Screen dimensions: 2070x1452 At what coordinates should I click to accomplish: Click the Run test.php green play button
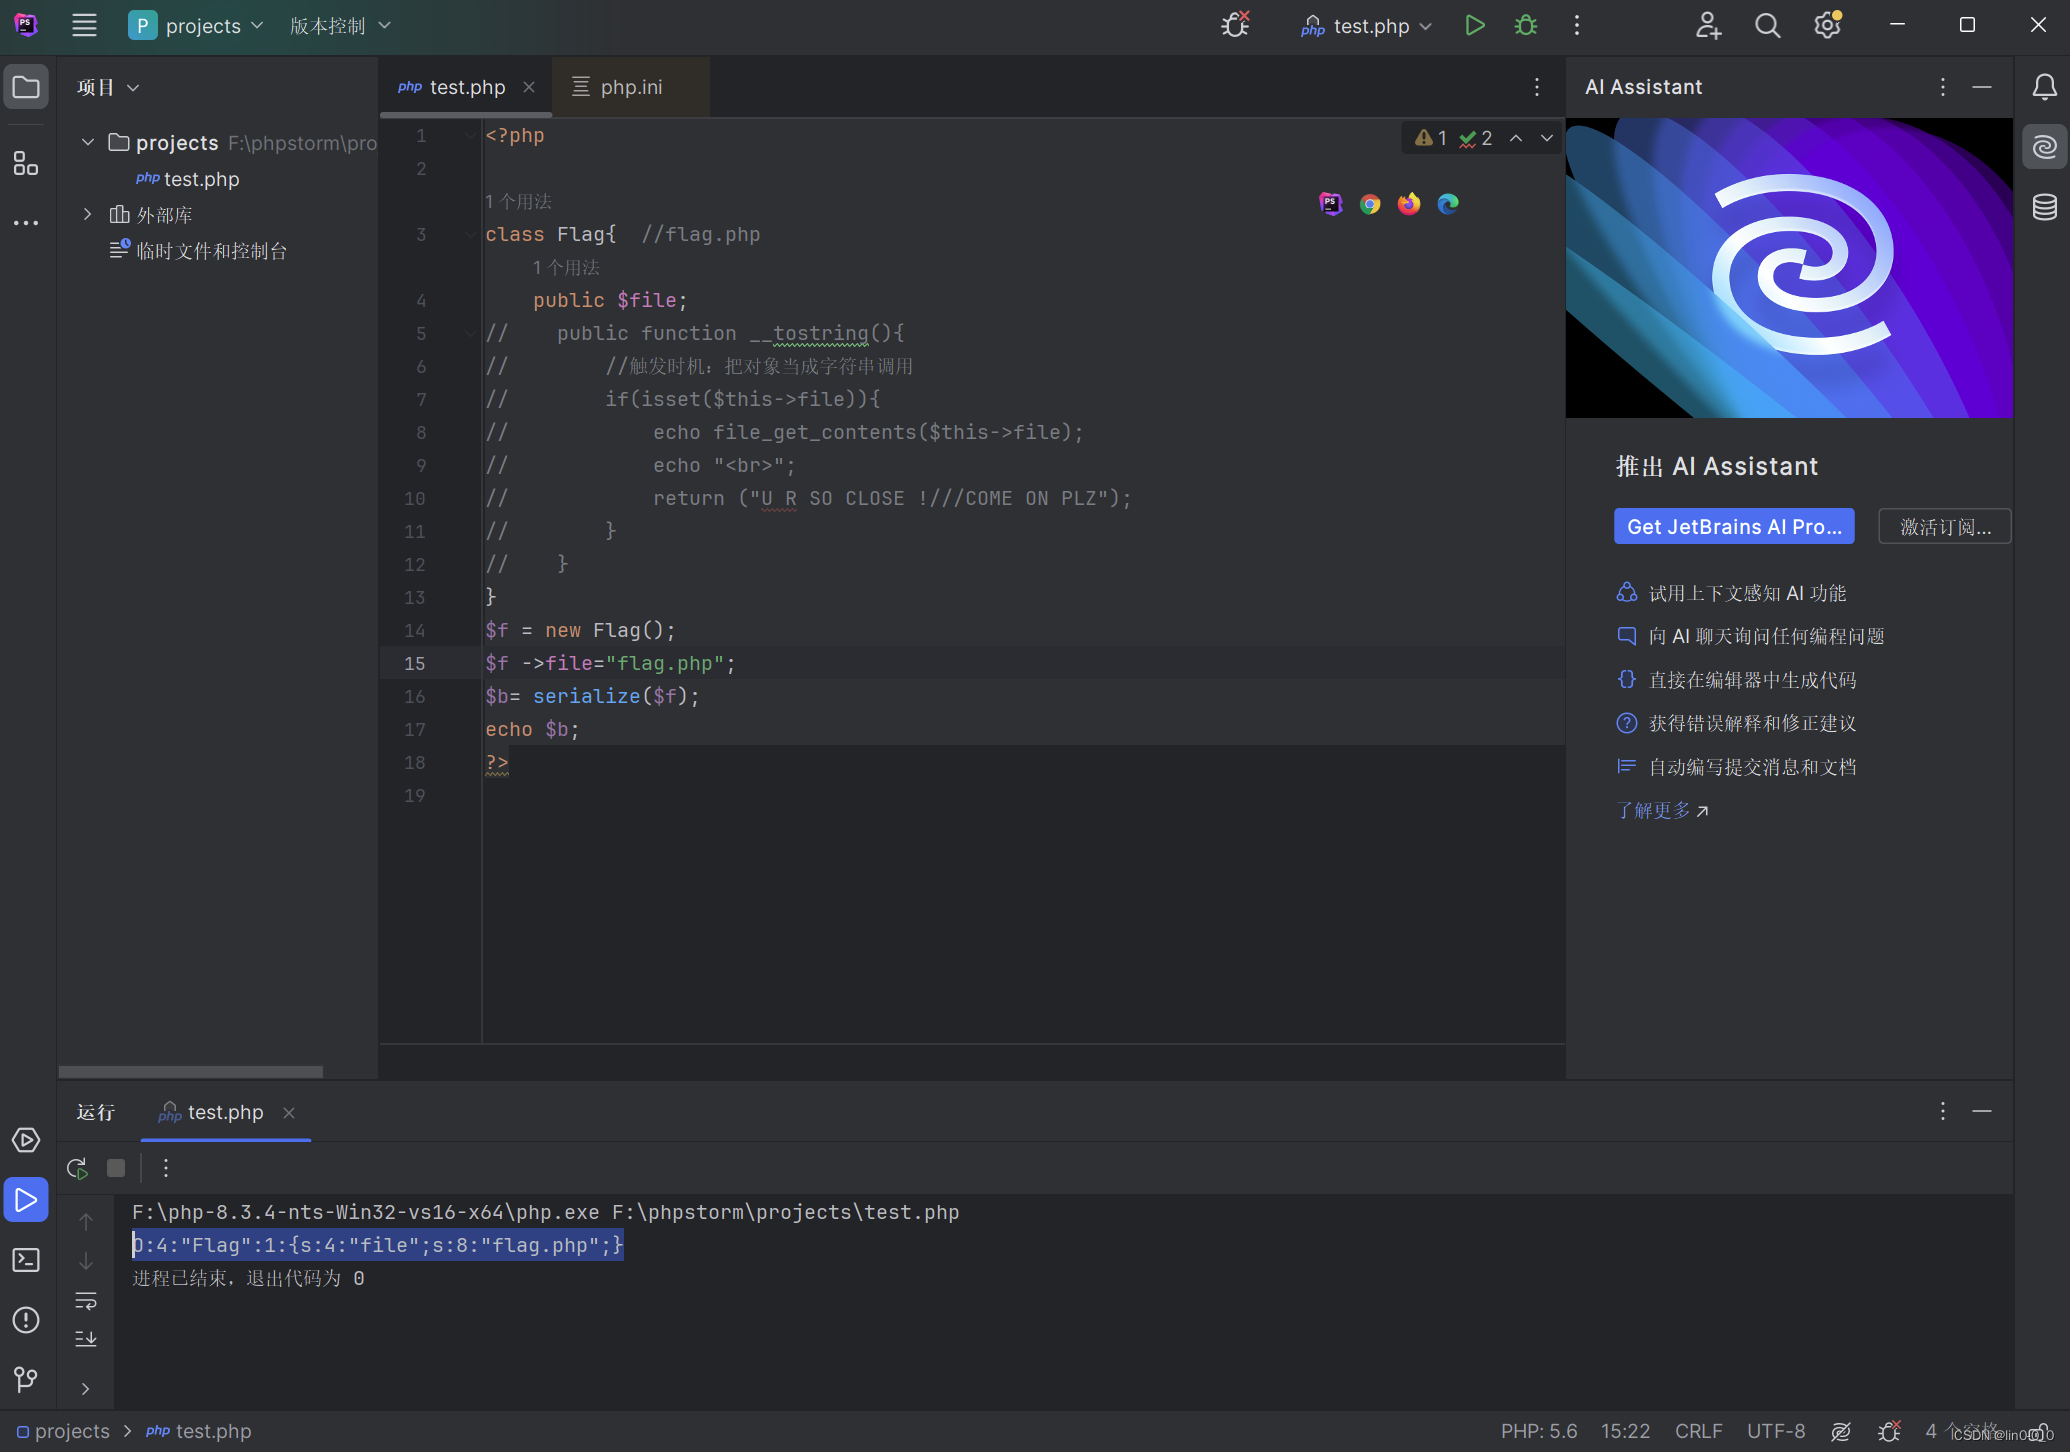point(1474,26)
